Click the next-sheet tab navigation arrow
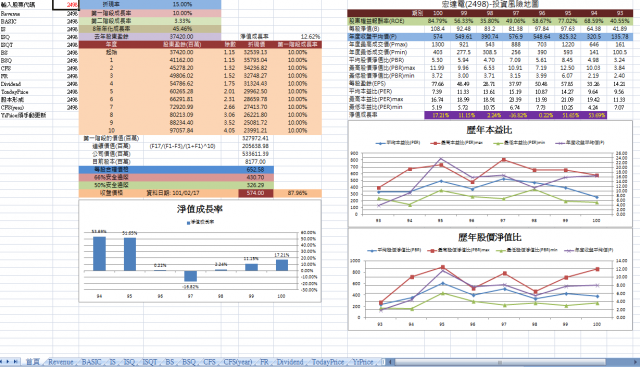The height and width of the screenshot is (367, 640). (x=8, y=362)
